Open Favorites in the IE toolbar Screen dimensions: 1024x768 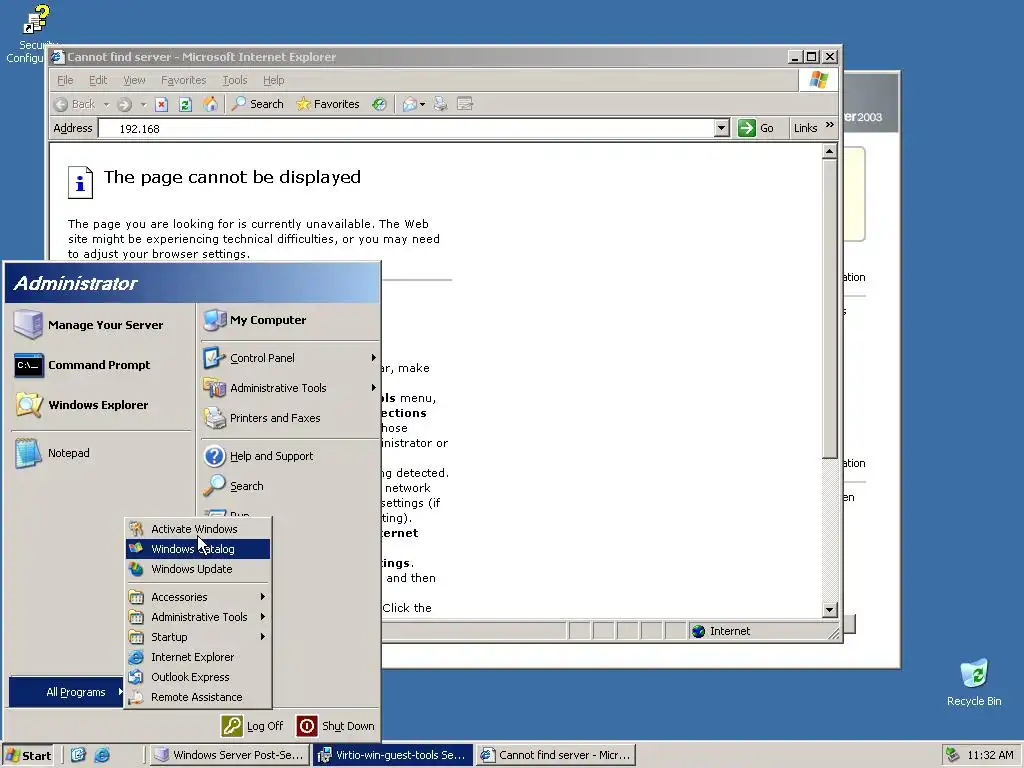[328, 104]
